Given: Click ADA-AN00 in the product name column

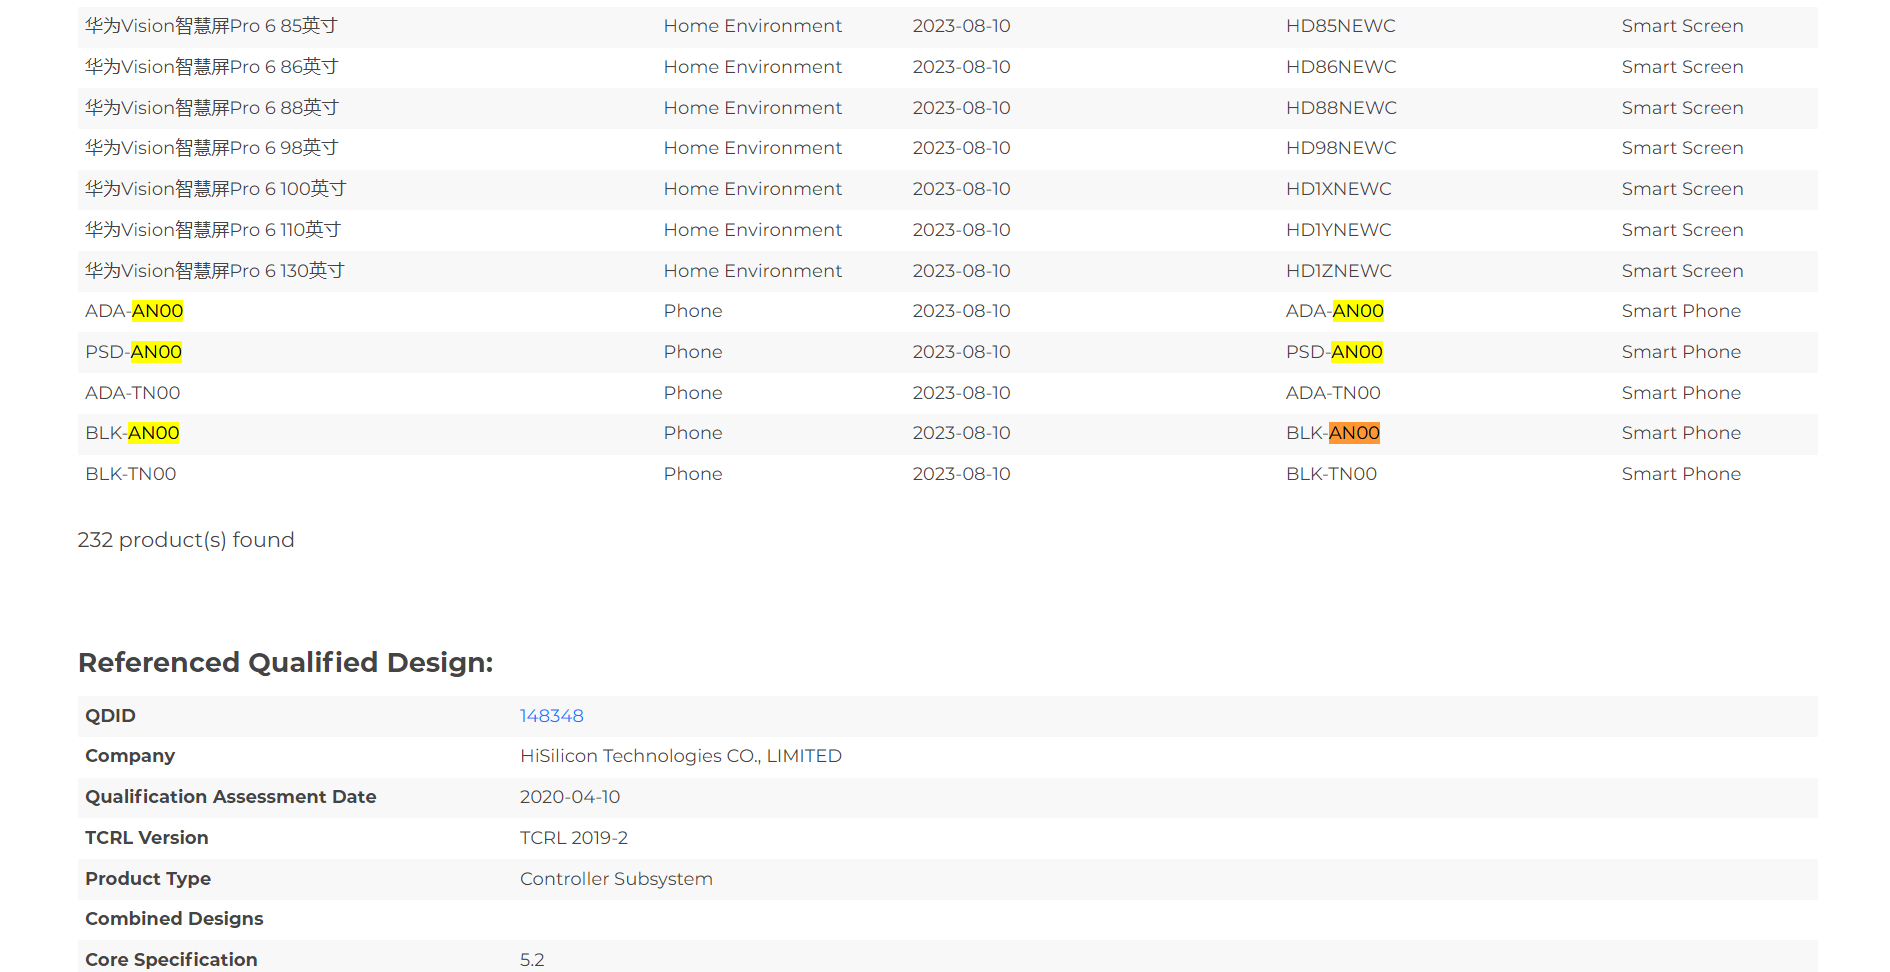Looking at the screenshot, I should coord(134,311).
